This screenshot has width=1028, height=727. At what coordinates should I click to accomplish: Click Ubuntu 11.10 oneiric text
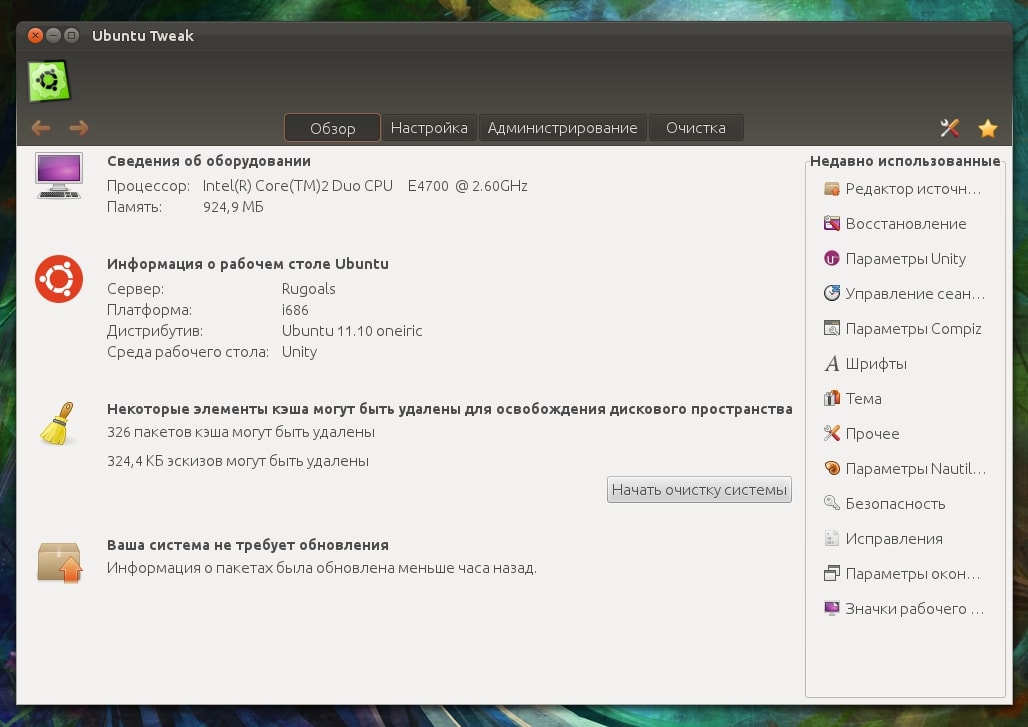point(351,330)
